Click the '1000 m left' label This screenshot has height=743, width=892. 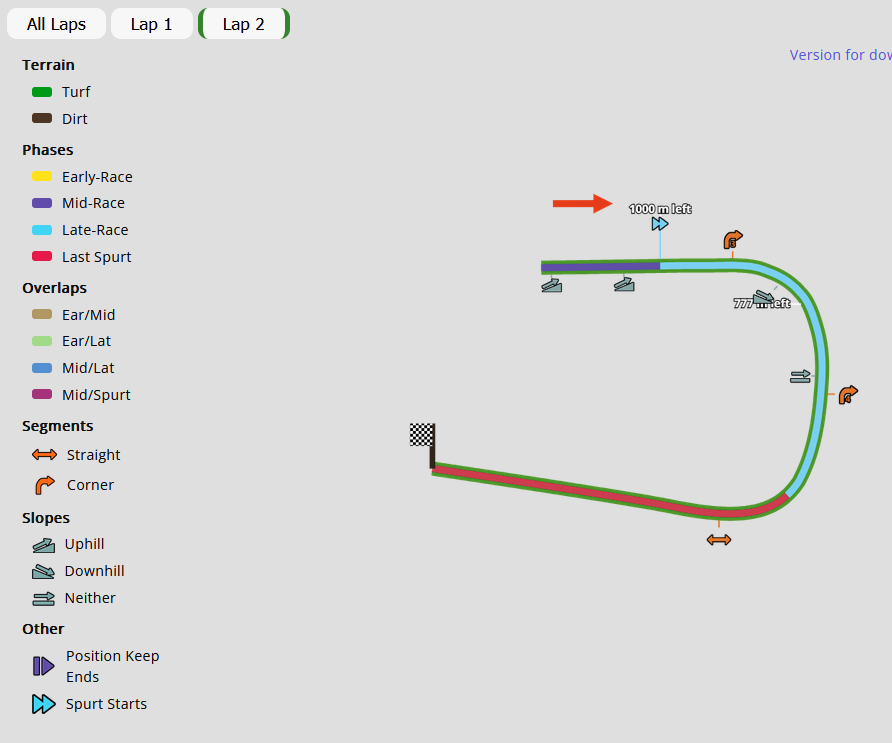[660, 209]
